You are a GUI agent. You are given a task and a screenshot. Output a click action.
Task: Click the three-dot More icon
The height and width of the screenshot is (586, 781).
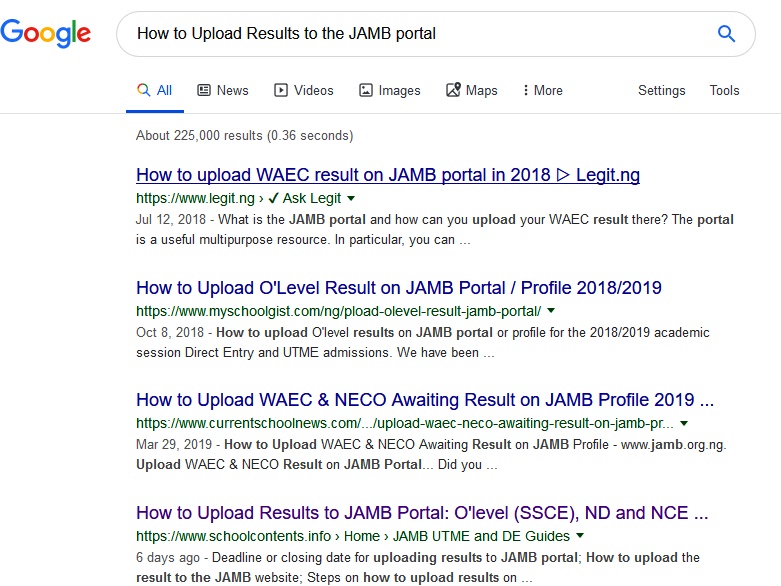pyautogui.click(x=525, y=90)
